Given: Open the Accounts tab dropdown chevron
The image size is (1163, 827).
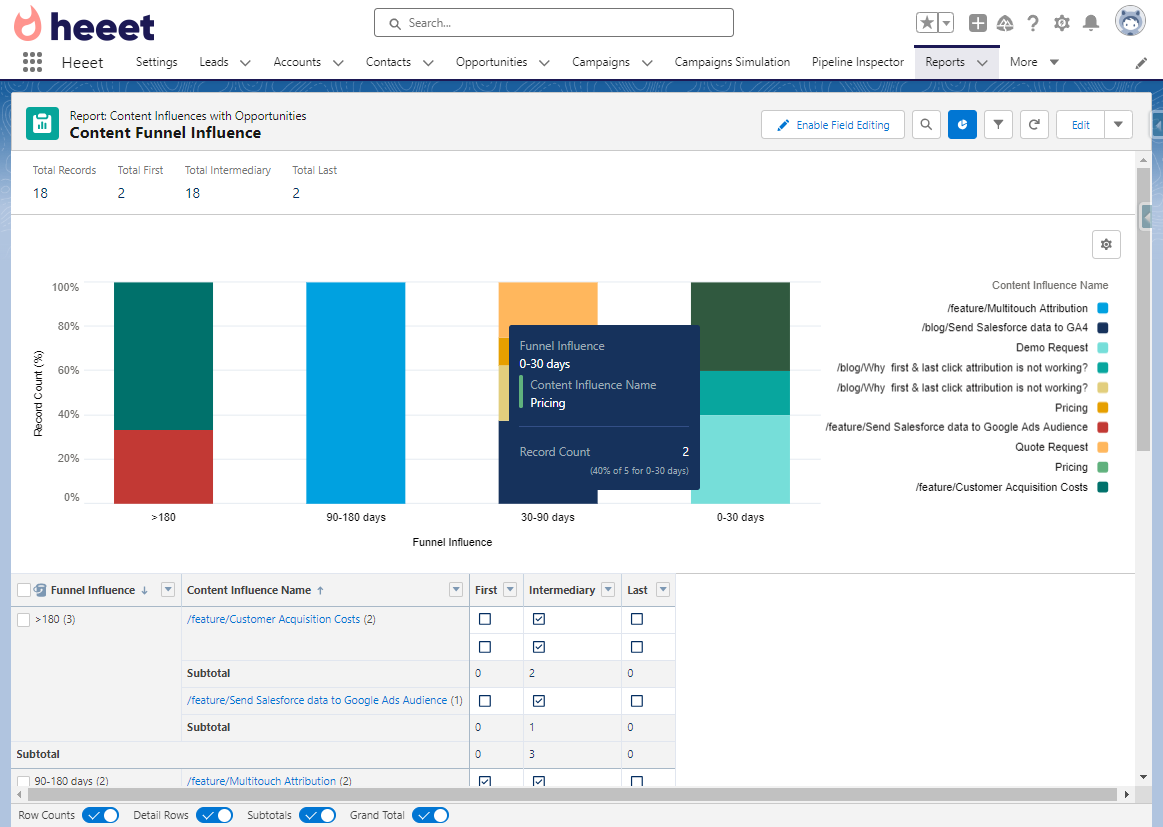Looking at the screenshot, I should 338,63.
